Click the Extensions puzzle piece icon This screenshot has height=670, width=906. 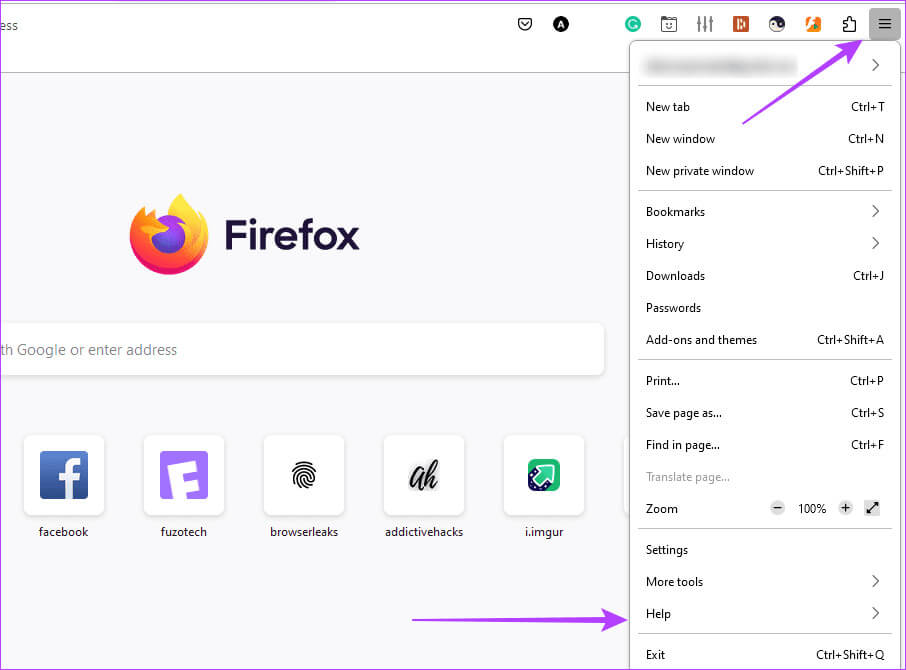coord(849,24)
